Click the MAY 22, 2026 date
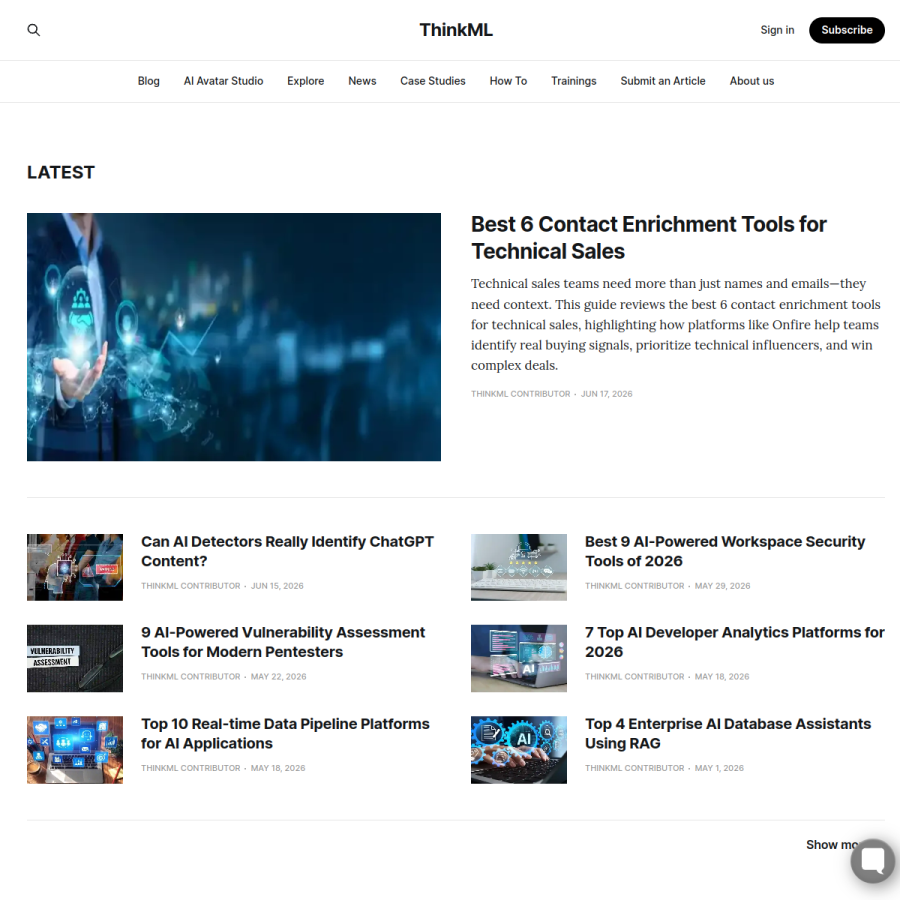The image size is (900, 900). click(278, 676)
